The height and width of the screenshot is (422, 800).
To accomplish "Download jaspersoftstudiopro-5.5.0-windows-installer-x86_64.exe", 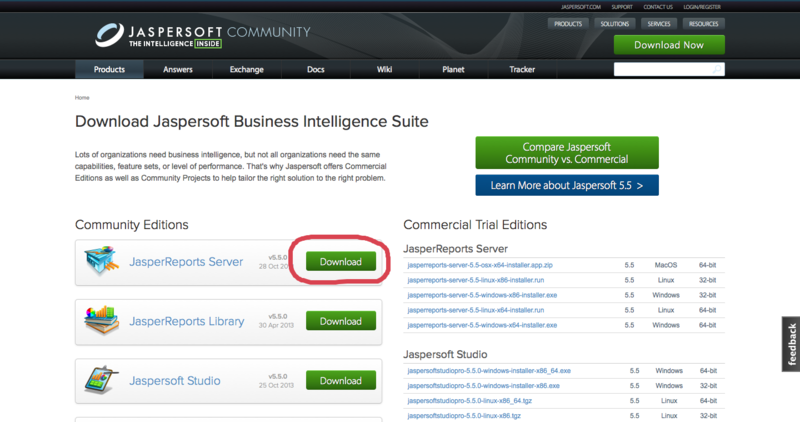I will (x=489, y=371).
